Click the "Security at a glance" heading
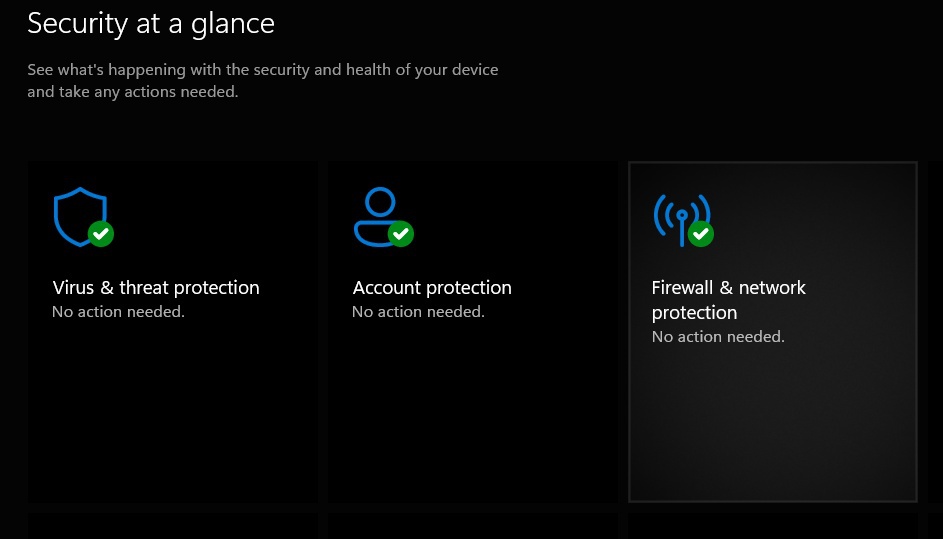The width and height of the screenshot is (943, 539). [x=151, y=23]
